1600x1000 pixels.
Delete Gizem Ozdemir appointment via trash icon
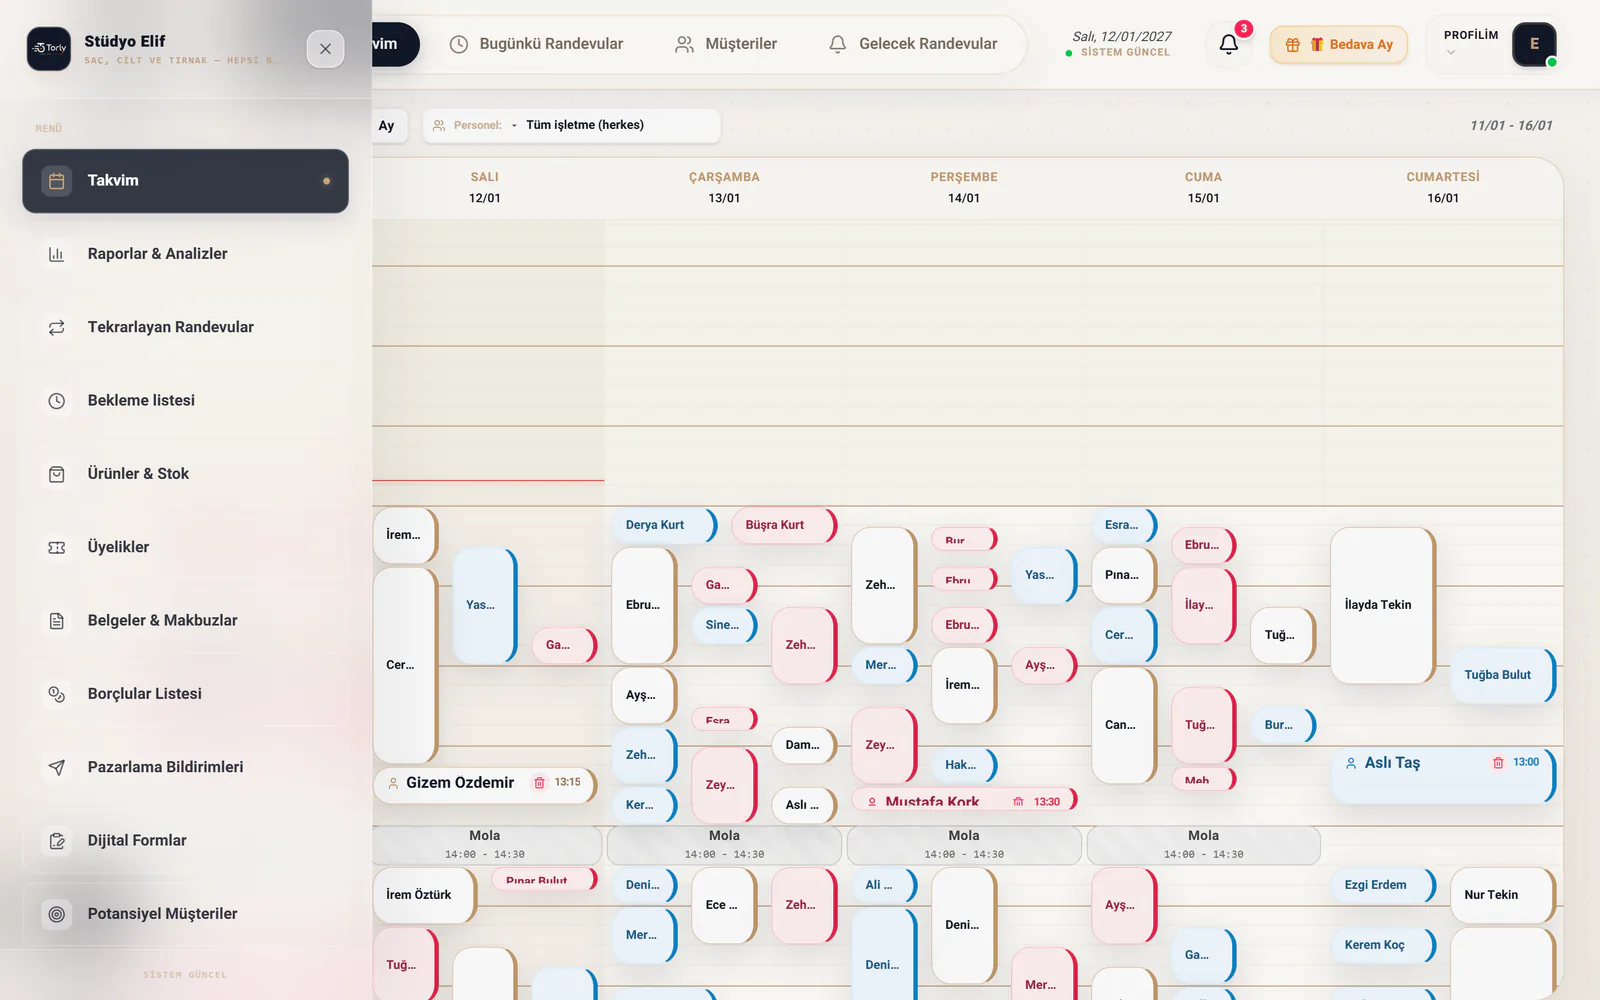click(540, 783)
